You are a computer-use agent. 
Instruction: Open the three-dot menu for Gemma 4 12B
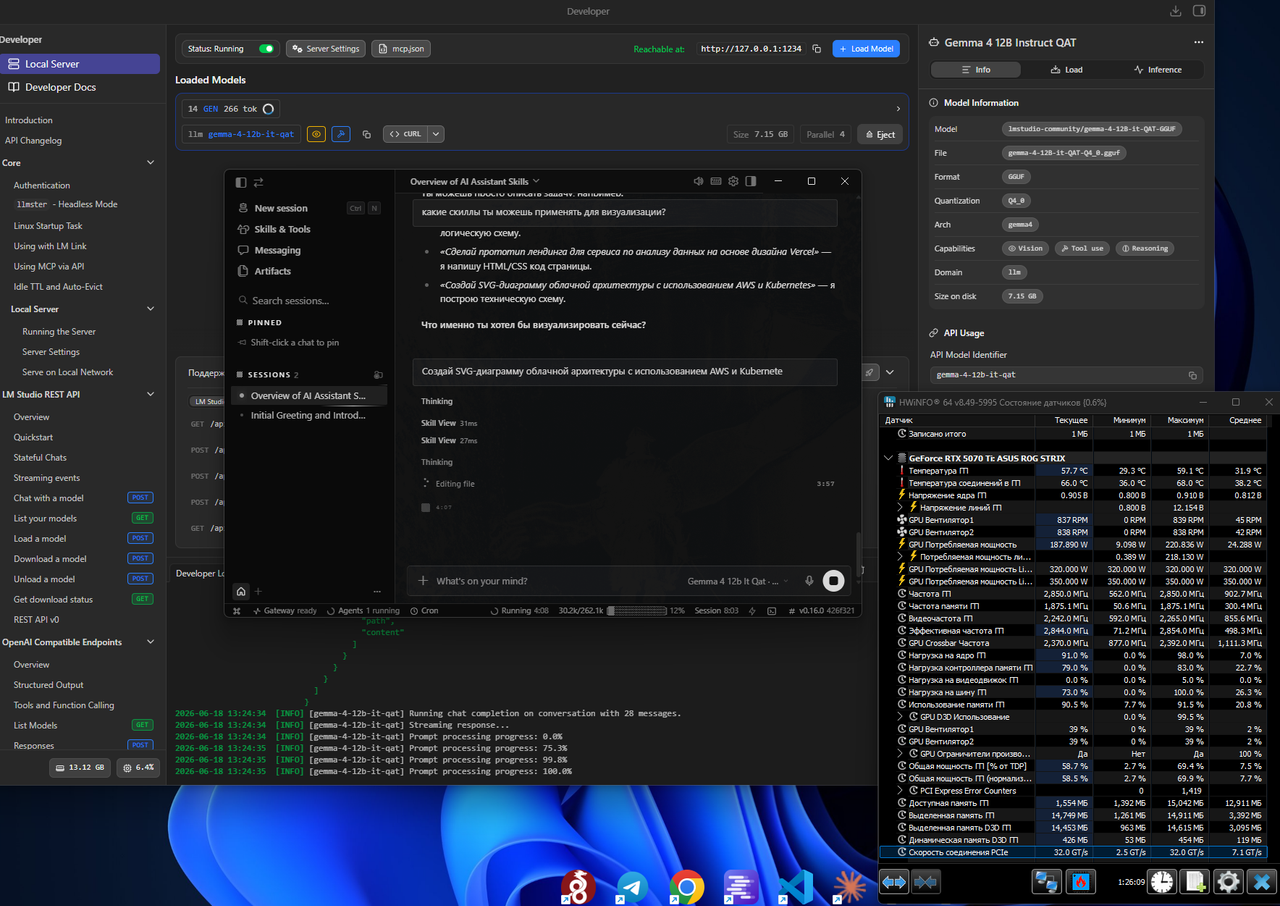[x=1199, y=43]
